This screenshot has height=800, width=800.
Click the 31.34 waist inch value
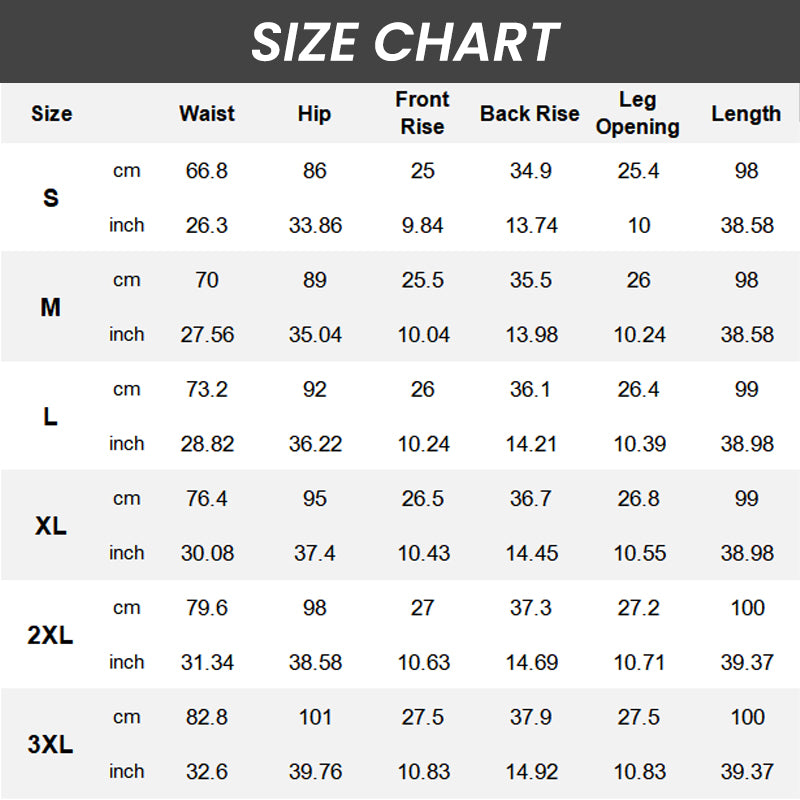pos(207,662)
